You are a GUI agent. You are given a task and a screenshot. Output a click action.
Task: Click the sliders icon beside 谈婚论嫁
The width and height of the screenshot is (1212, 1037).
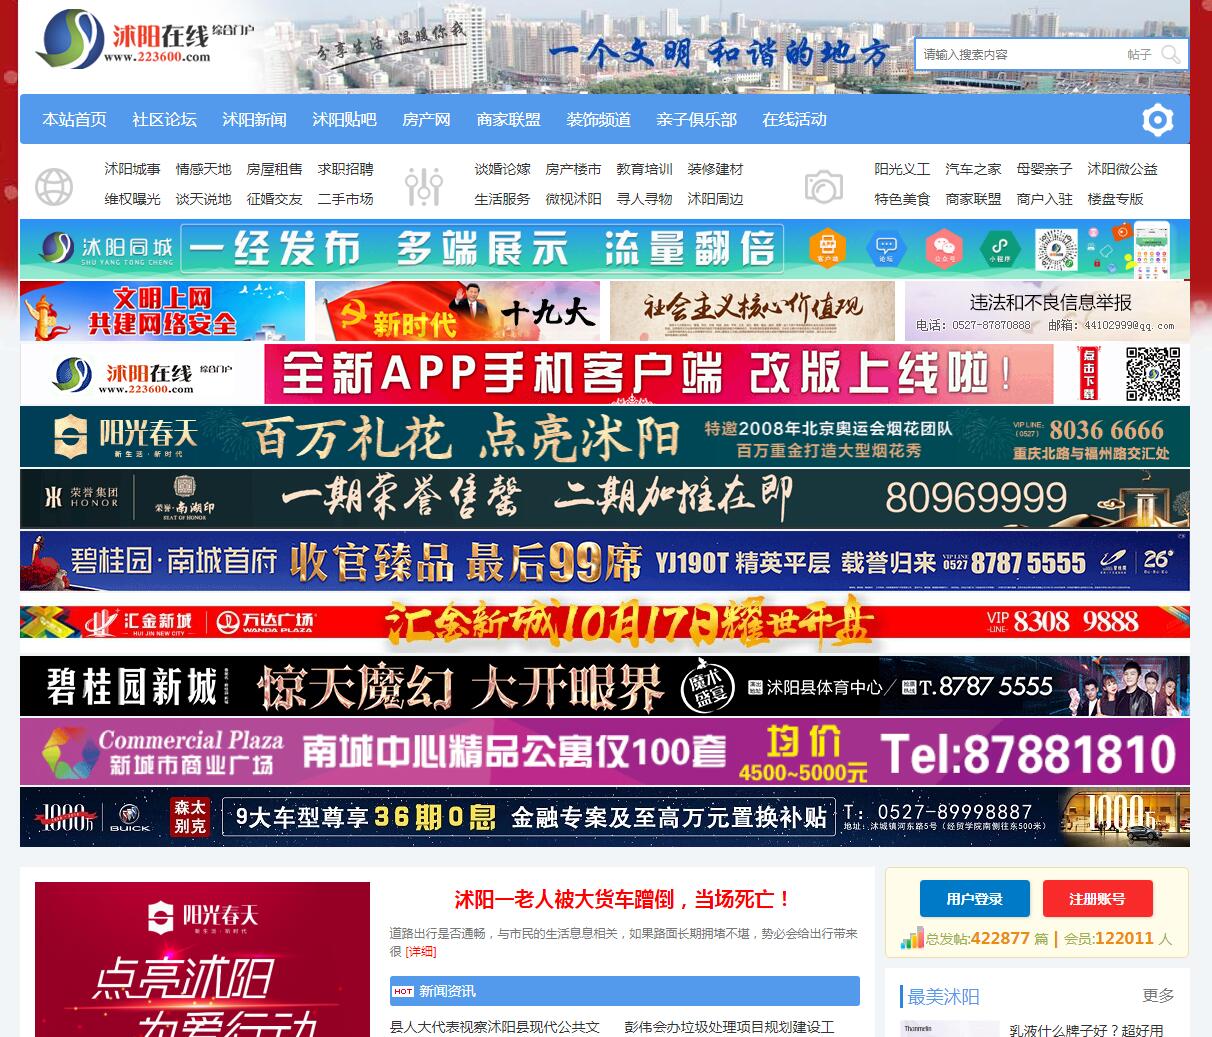tap(424, 186)
